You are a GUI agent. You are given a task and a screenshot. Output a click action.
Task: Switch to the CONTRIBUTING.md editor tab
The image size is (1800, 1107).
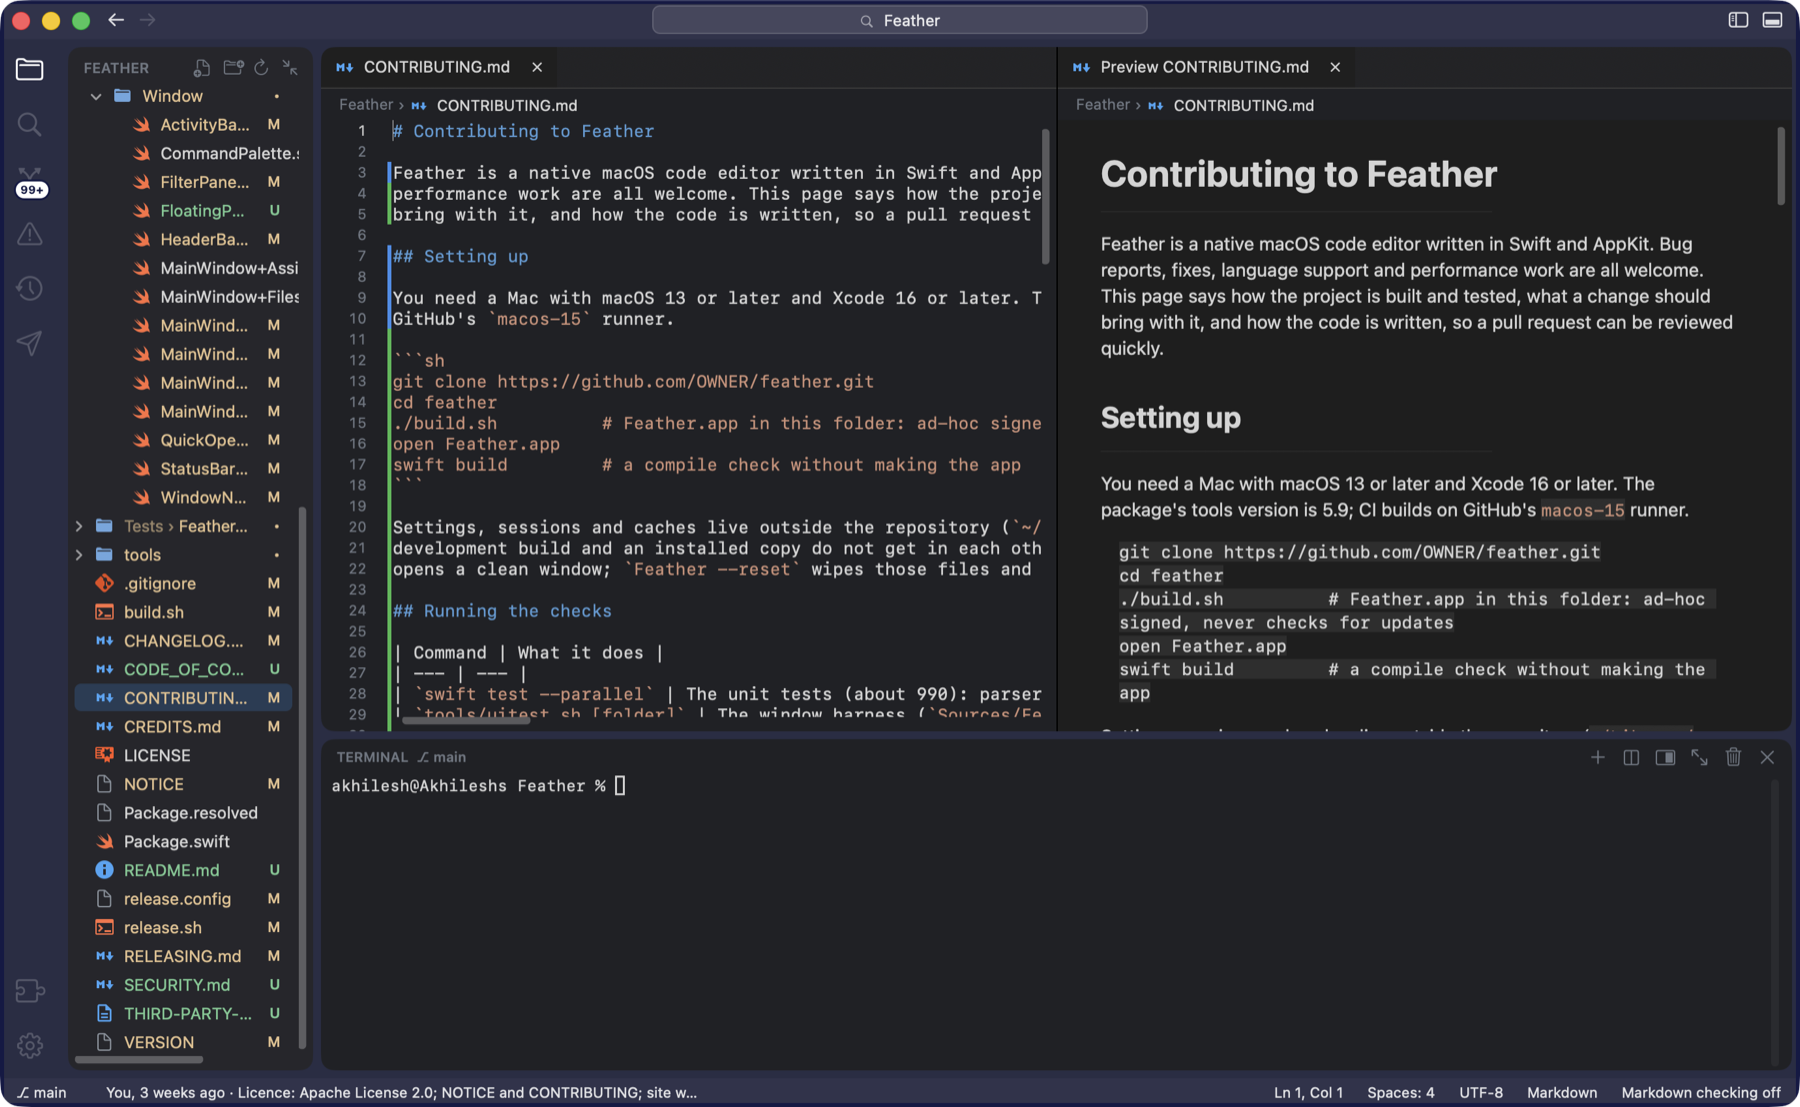tap(436, 67)
